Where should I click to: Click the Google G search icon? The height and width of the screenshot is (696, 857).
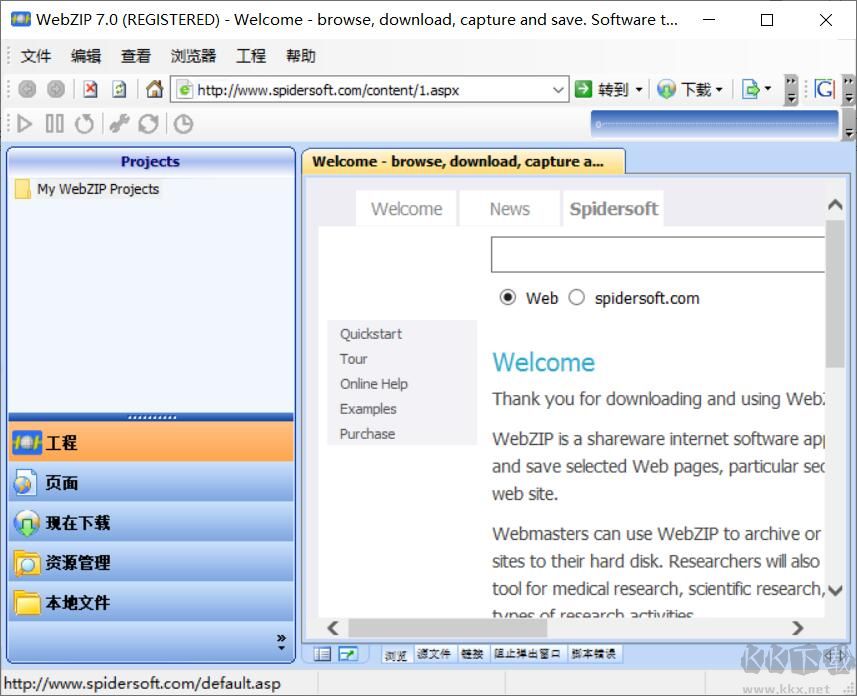coord(825,89)
